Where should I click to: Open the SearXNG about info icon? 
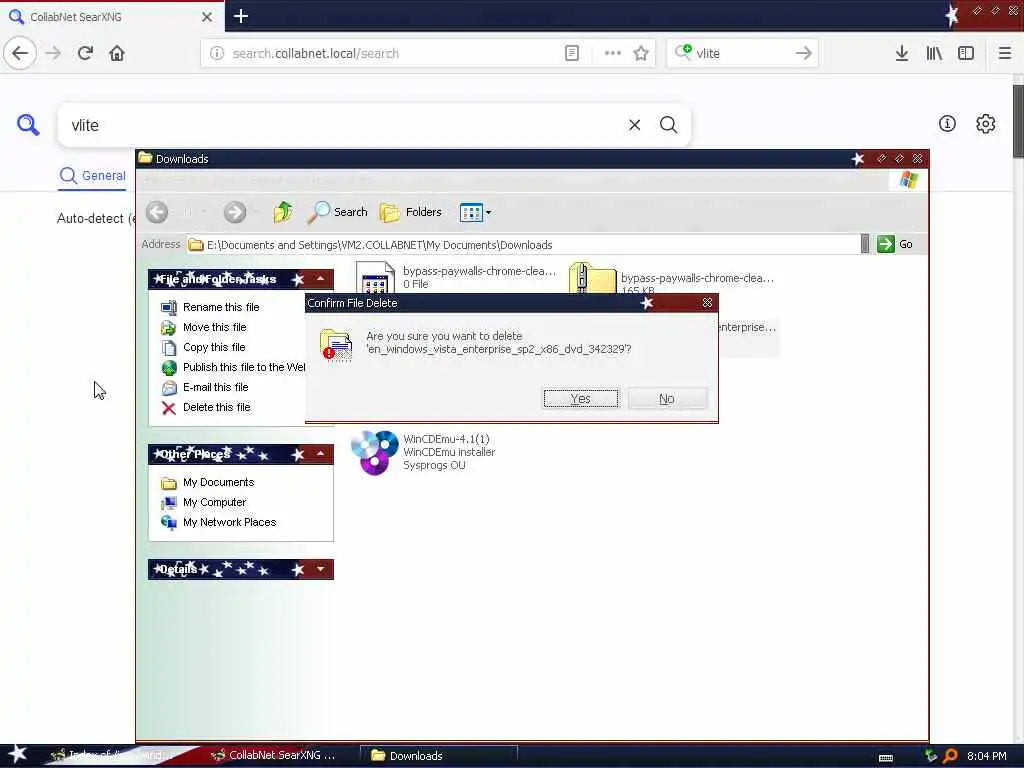[947, 123]
